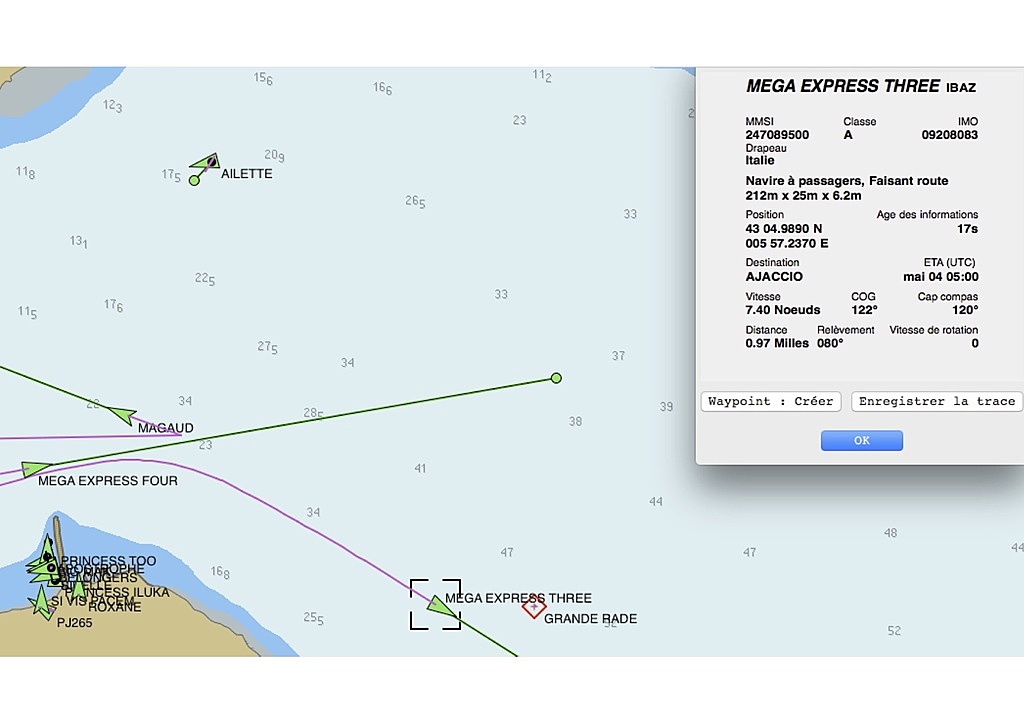Click the Relèvement value 080°
The height and width of the screenshot is (724, 1024).
[830, 343]
